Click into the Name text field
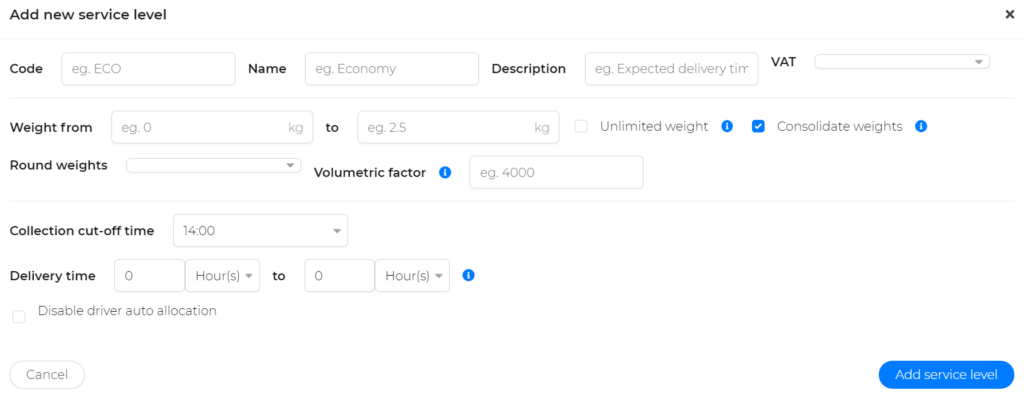Image resolution: width=1024 pixels, height=395 pixels. click(x=392, y=69)
